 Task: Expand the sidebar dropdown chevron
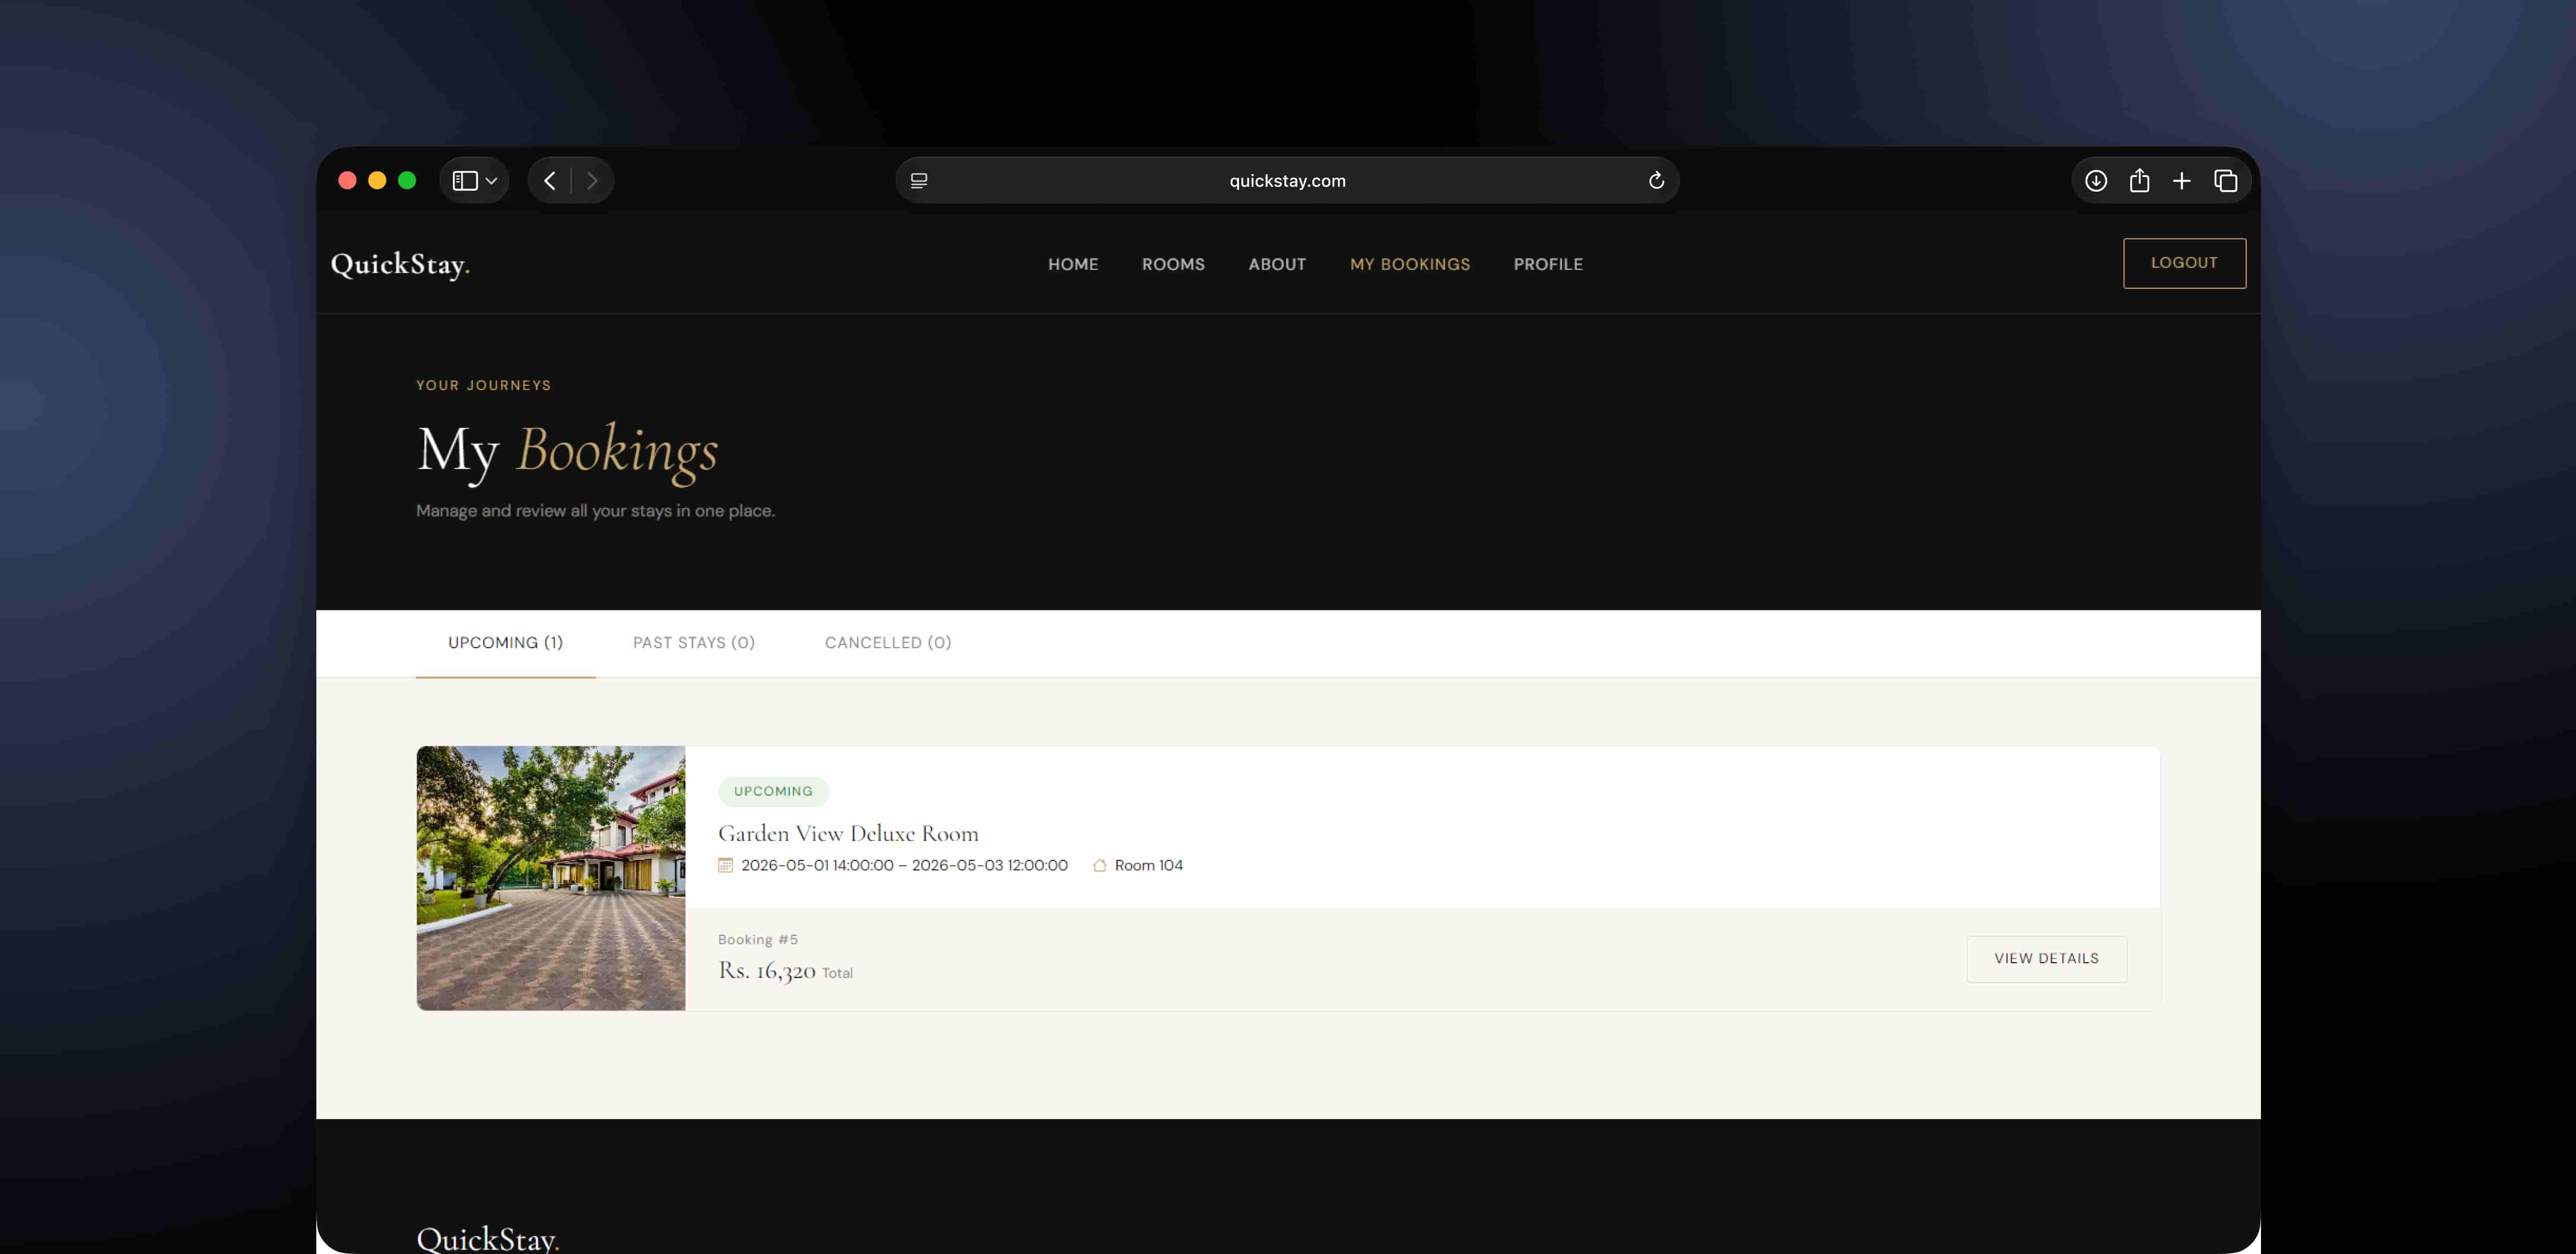tap(491, 181)
